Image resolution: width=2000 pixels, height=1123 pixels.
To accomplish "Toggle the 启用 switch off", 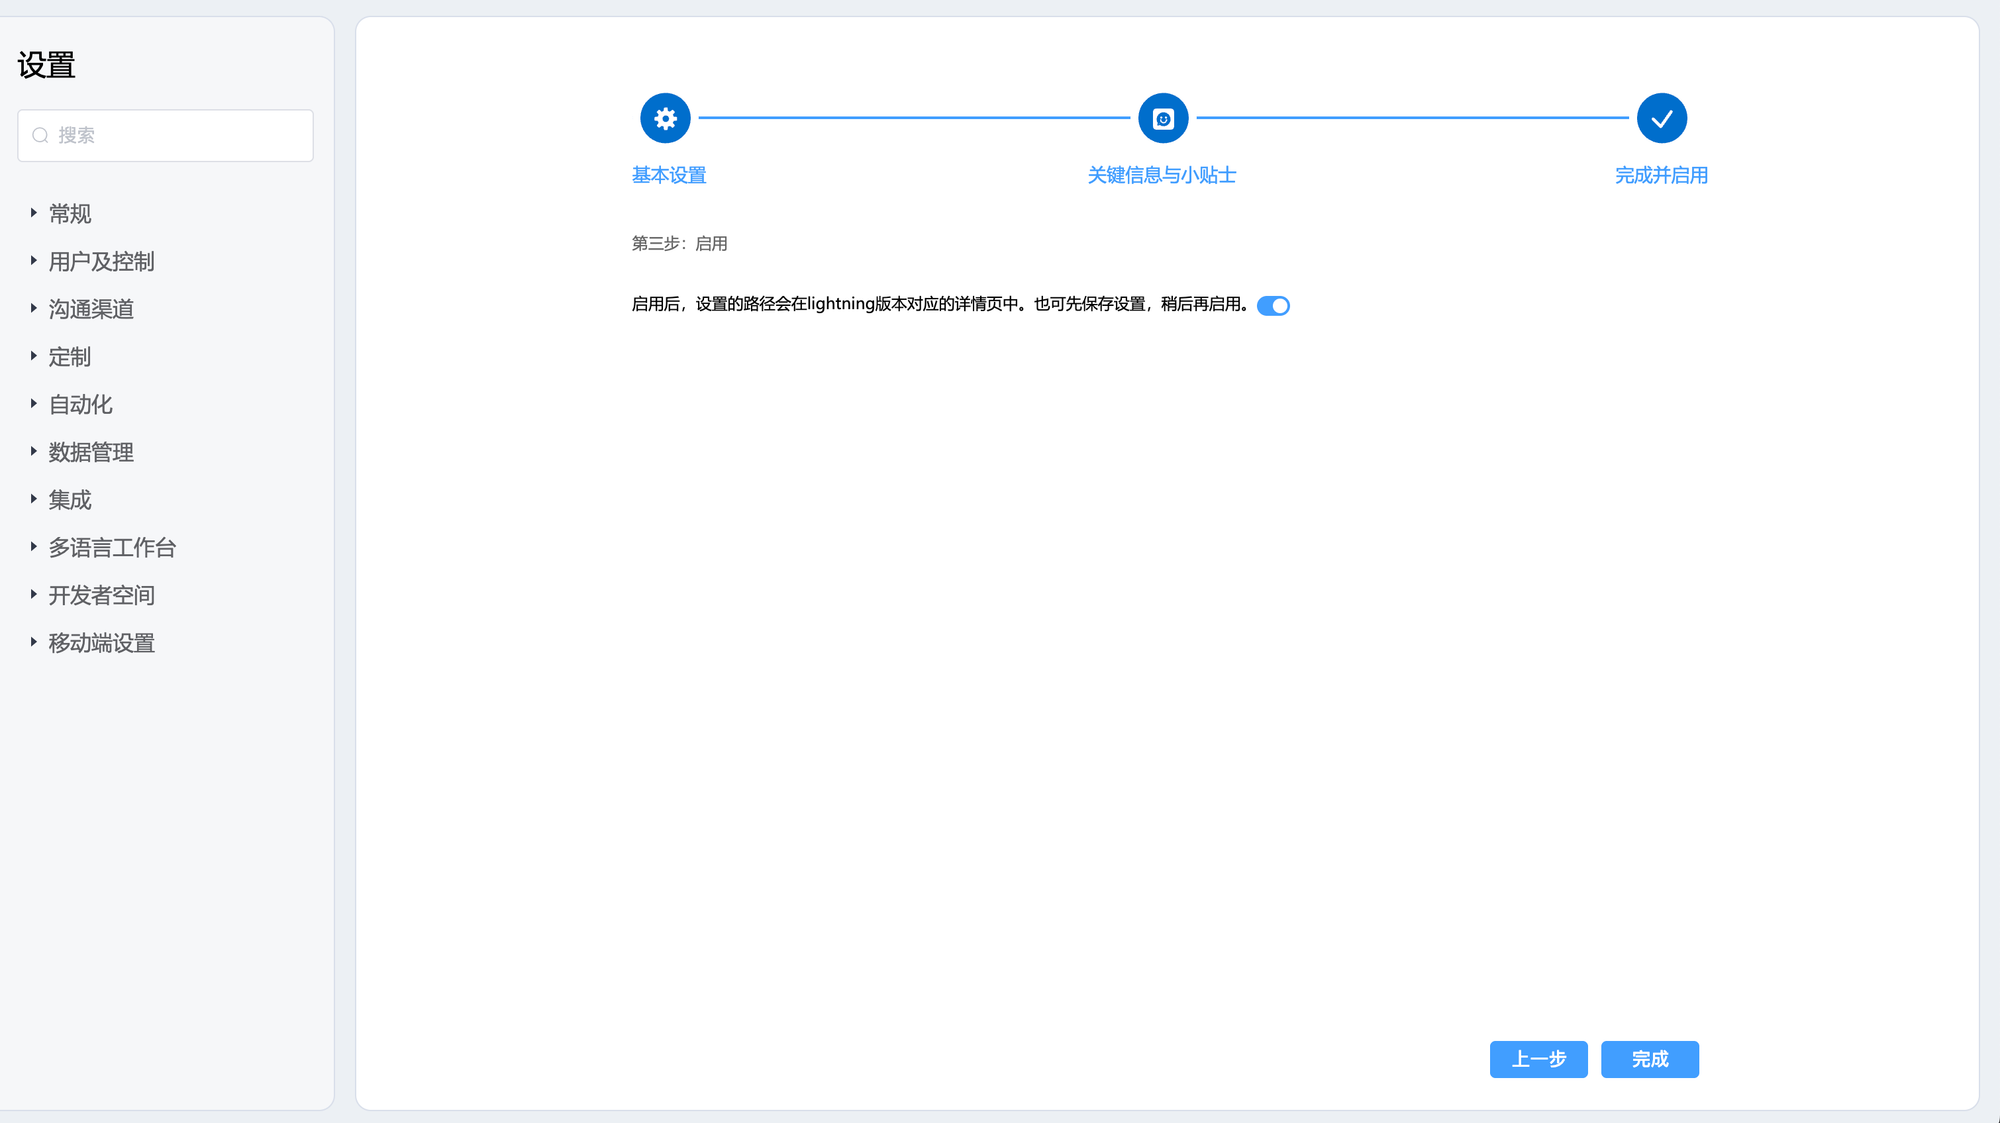I will [1273, 306].
